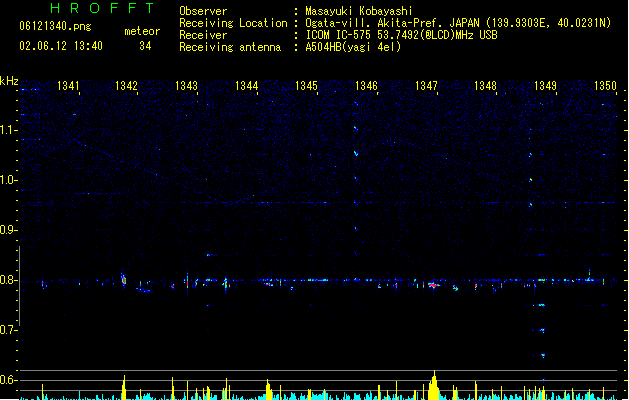Click the 1348 time marker
629x400 pixels.
click(x=485, y=86)
